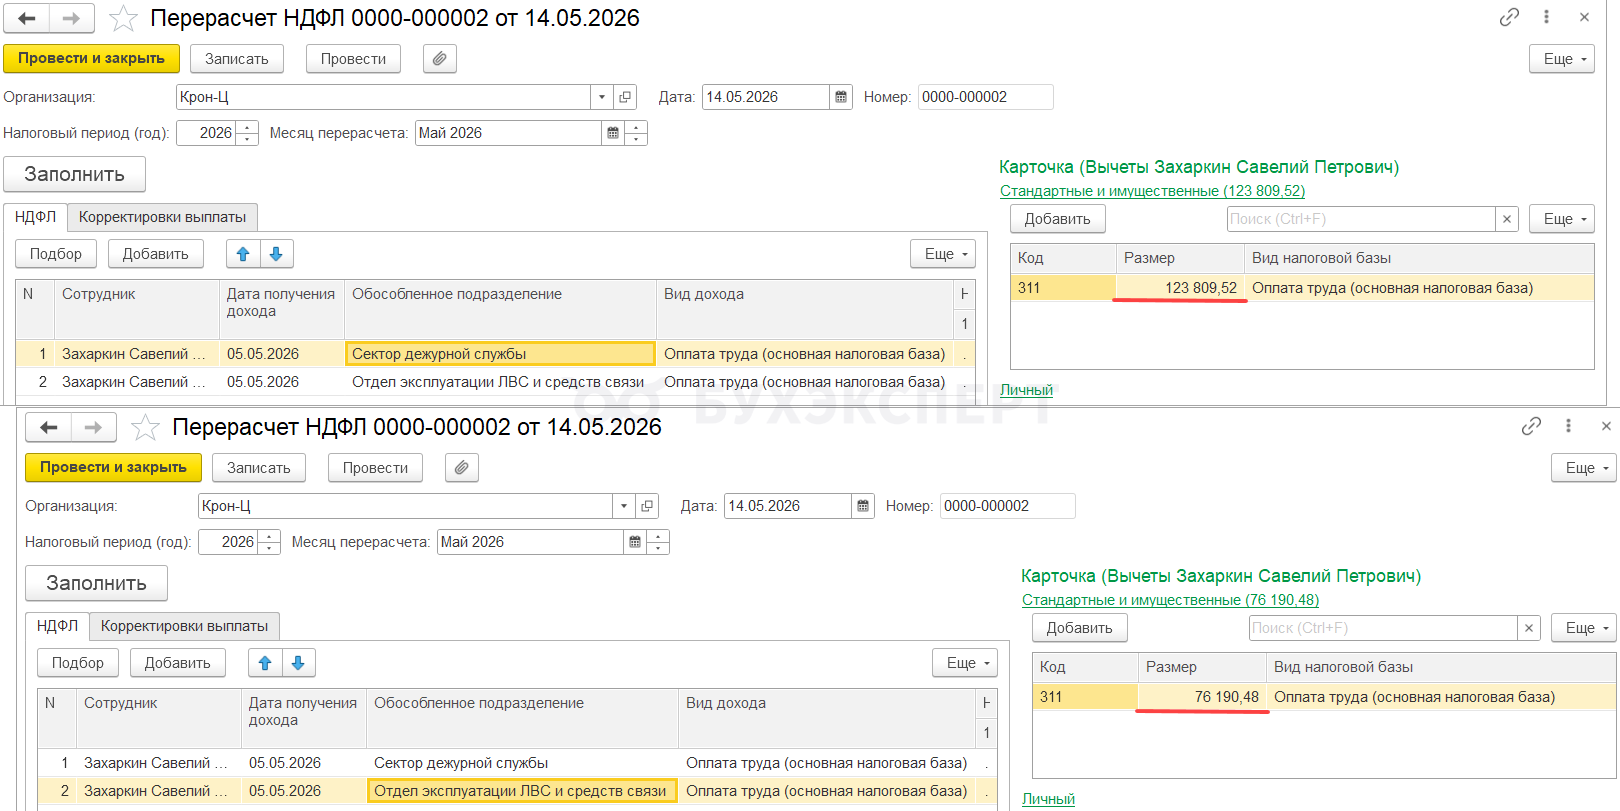This screenshot has height=811, width=1620.
Task: Open Стандартные и имущественные (123 809,52) link
Action: 1152,191
